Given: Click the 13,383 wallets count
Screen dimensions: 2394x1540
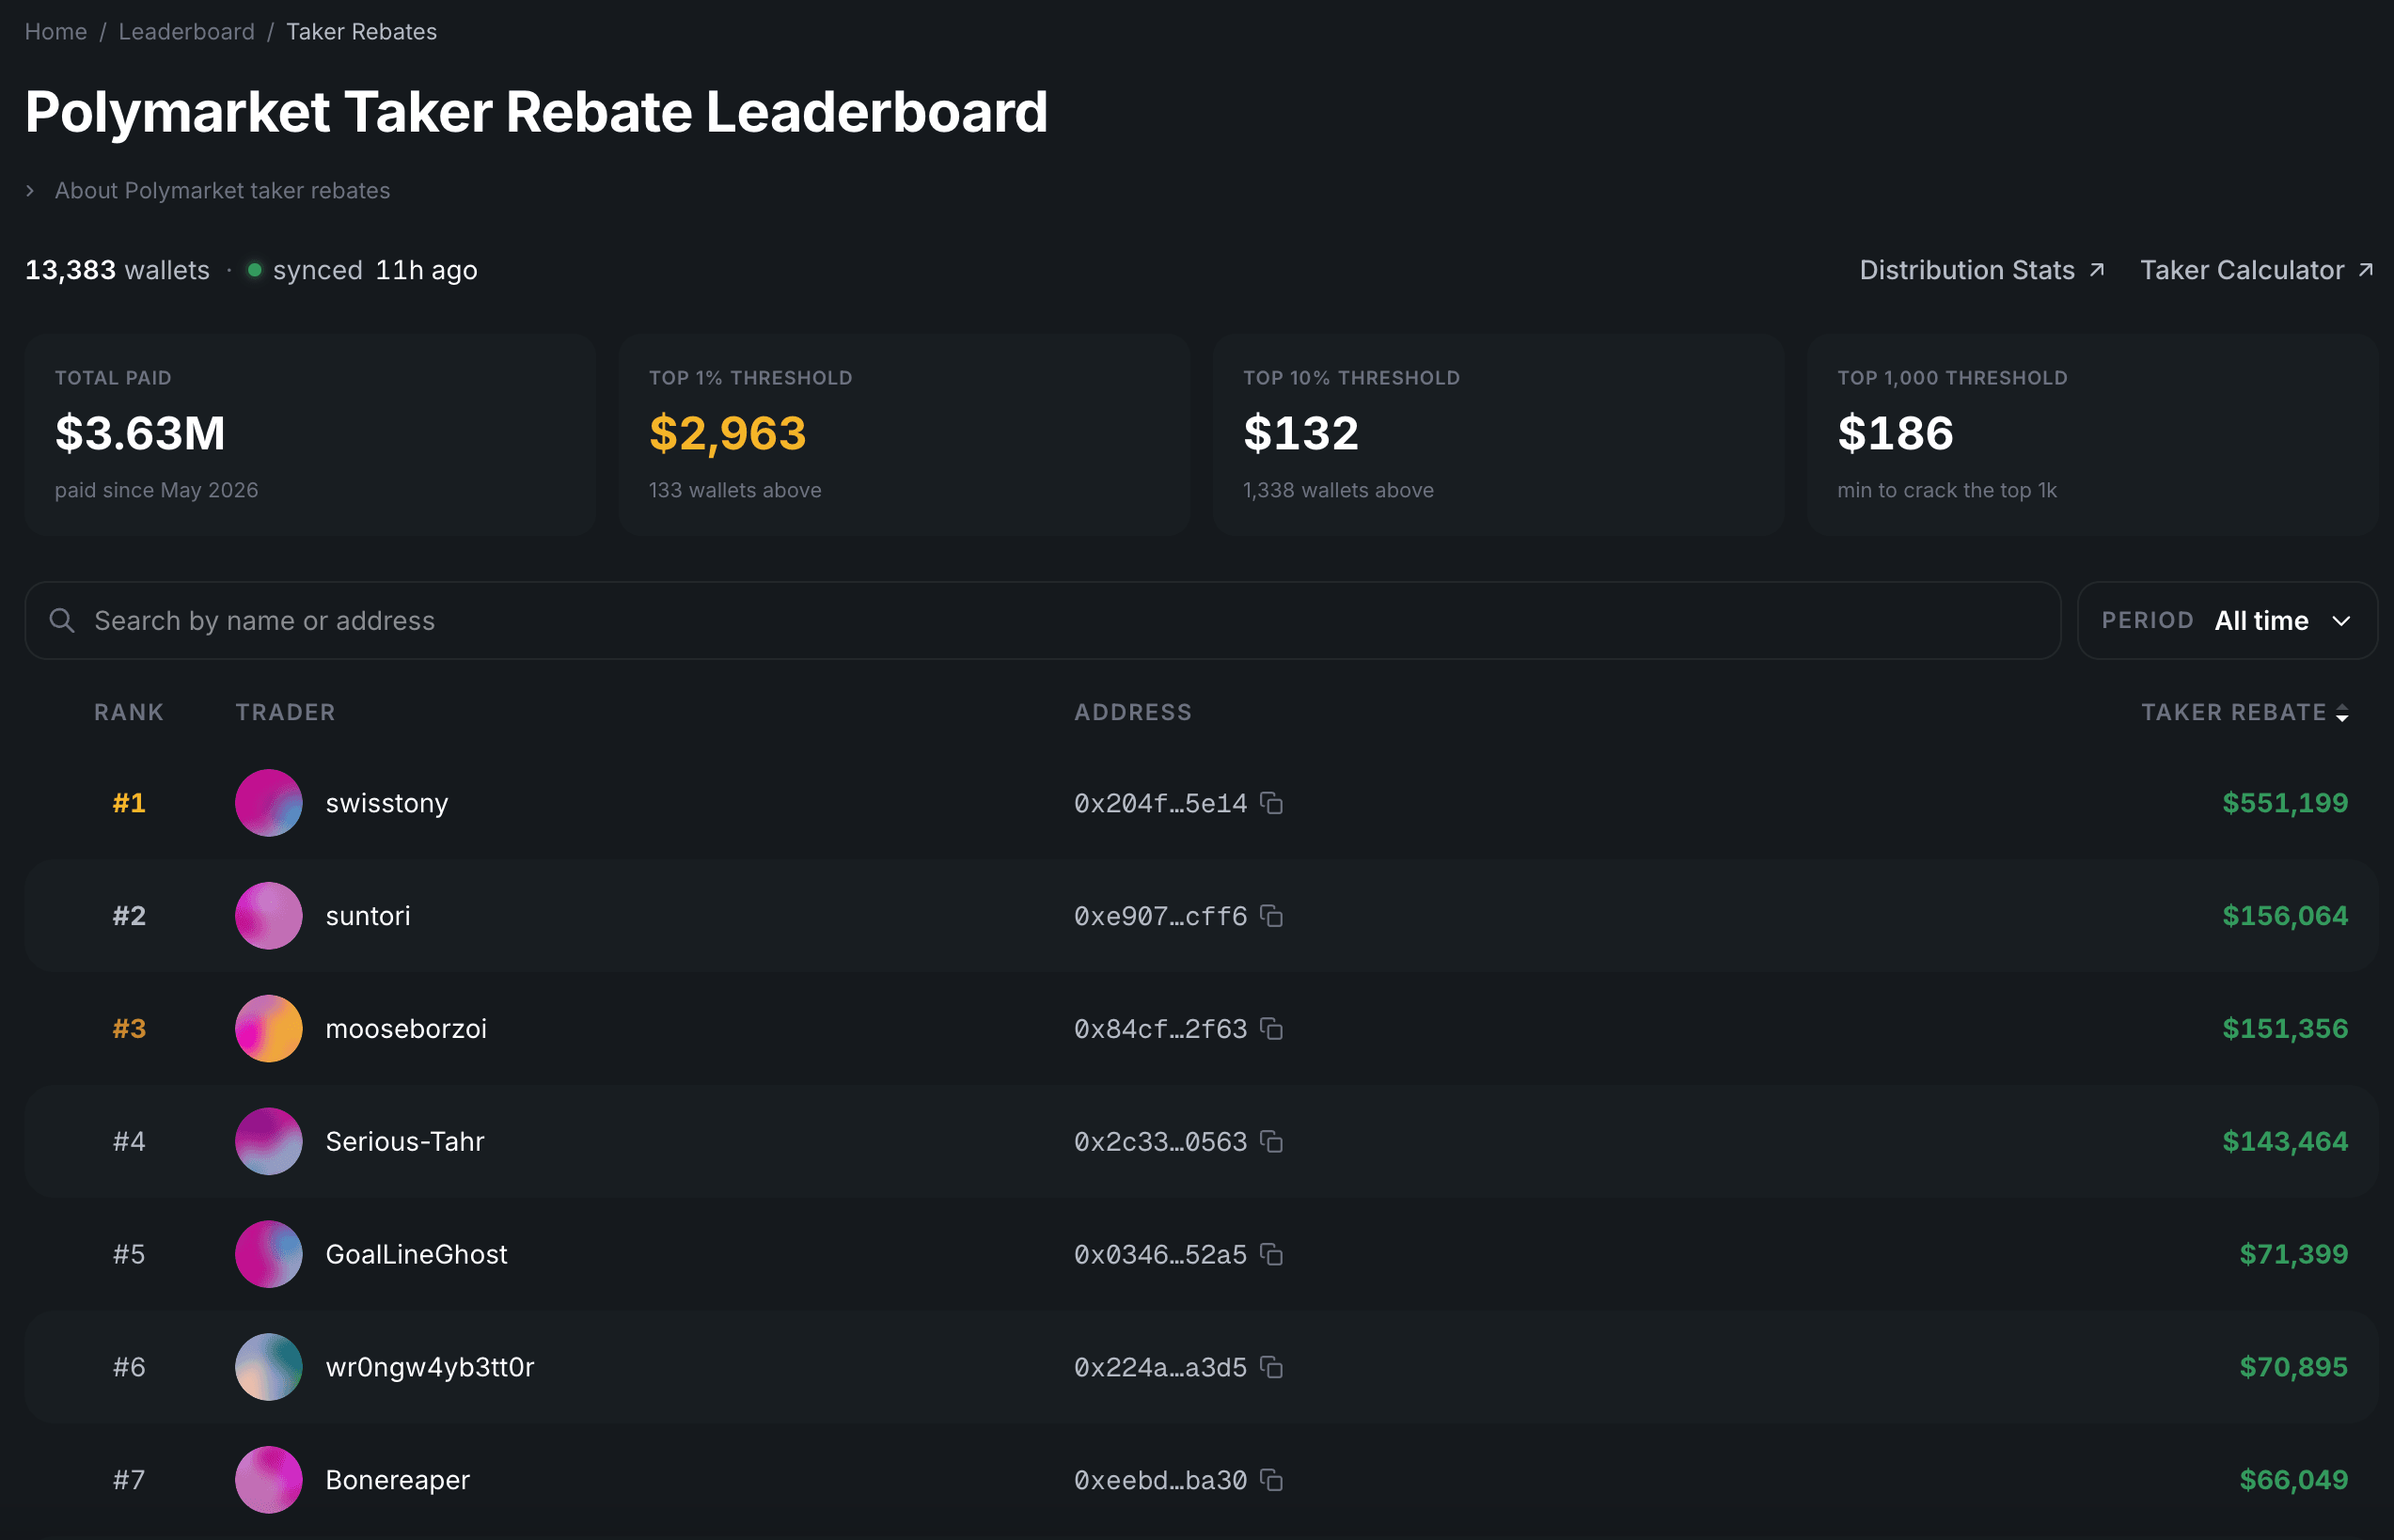Looking at the screenshot, I should (117, 270).
